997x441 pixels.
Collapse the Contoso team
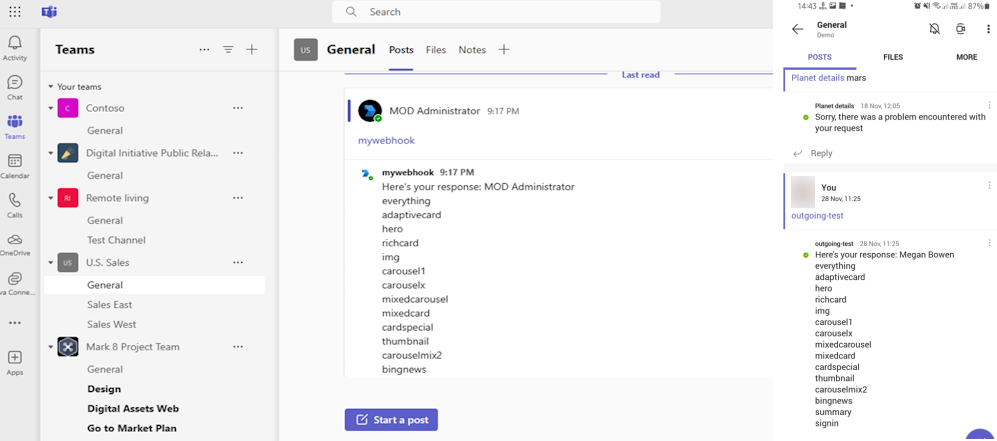point(50,108)
